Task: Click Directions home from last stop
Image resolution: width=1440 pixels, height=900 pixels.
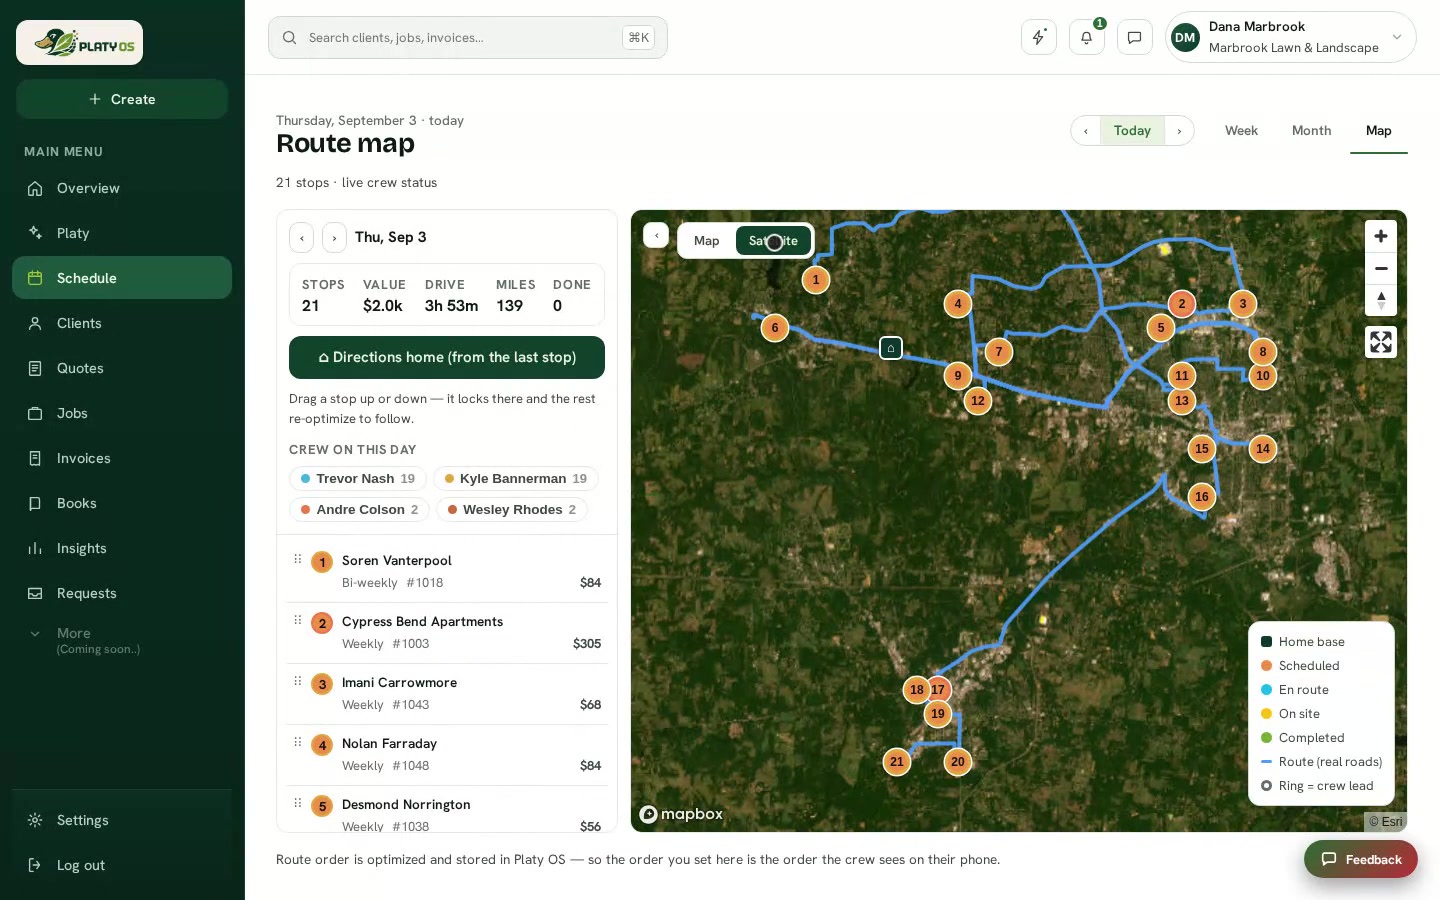Action: pos(447,358)
